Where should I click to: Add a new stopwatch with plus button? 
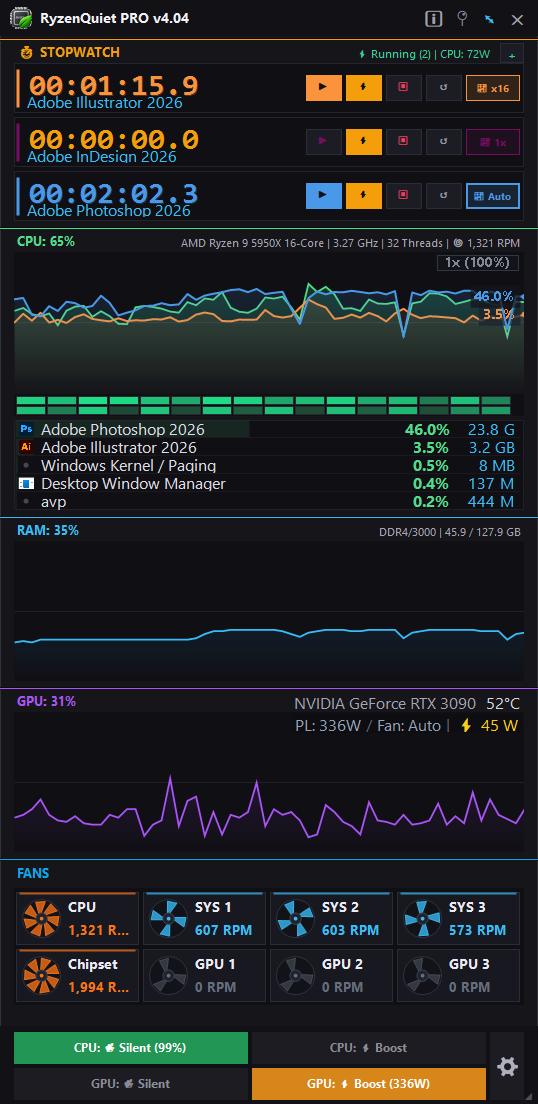pyautogui.click(x=511, y=54)
